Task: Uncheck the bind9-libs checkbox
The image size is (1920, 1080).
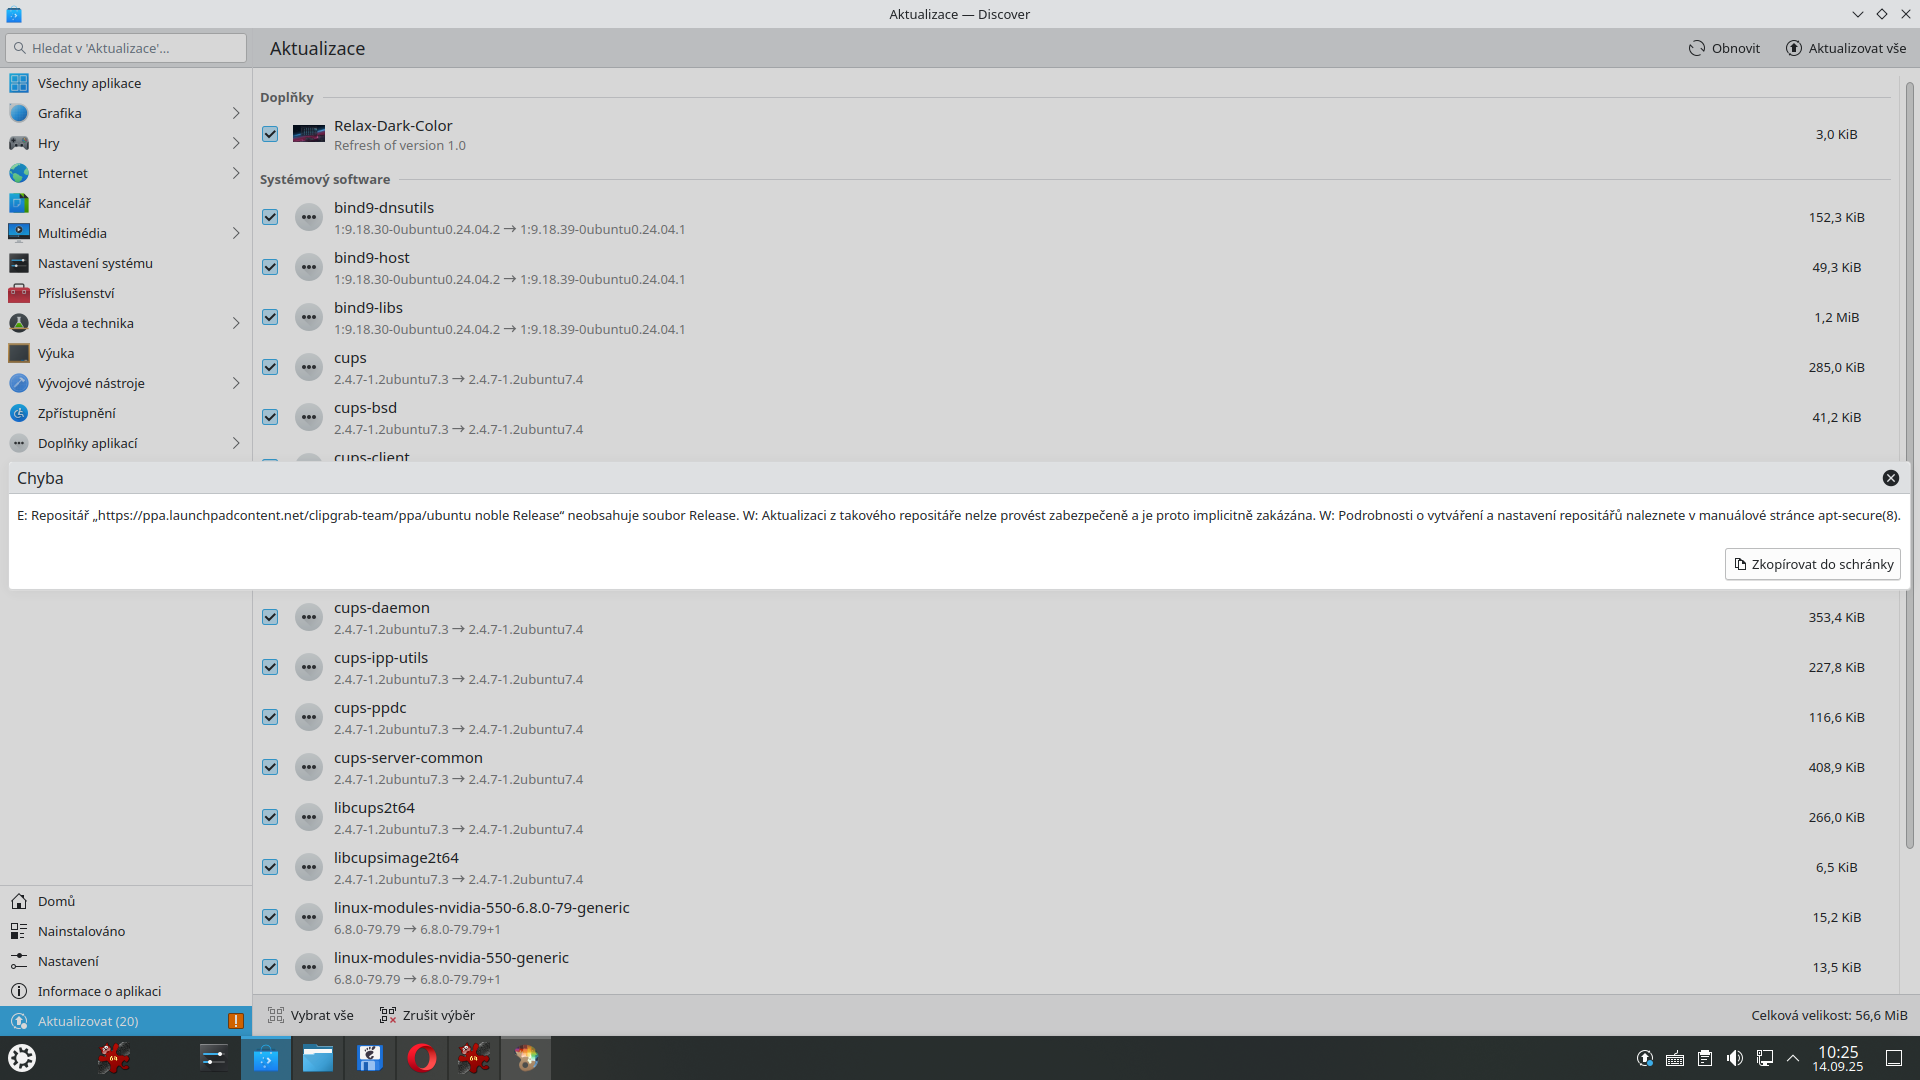Action: 270,317
